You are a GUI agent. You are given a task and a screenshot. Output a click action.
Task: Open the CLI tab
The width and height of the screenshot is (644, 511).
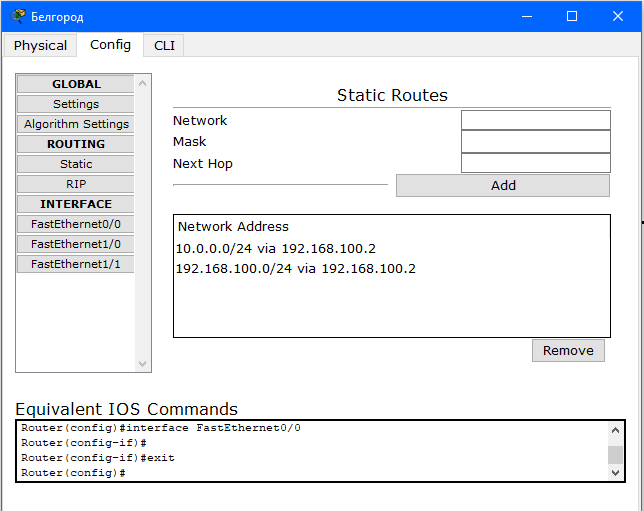[164, 45]
